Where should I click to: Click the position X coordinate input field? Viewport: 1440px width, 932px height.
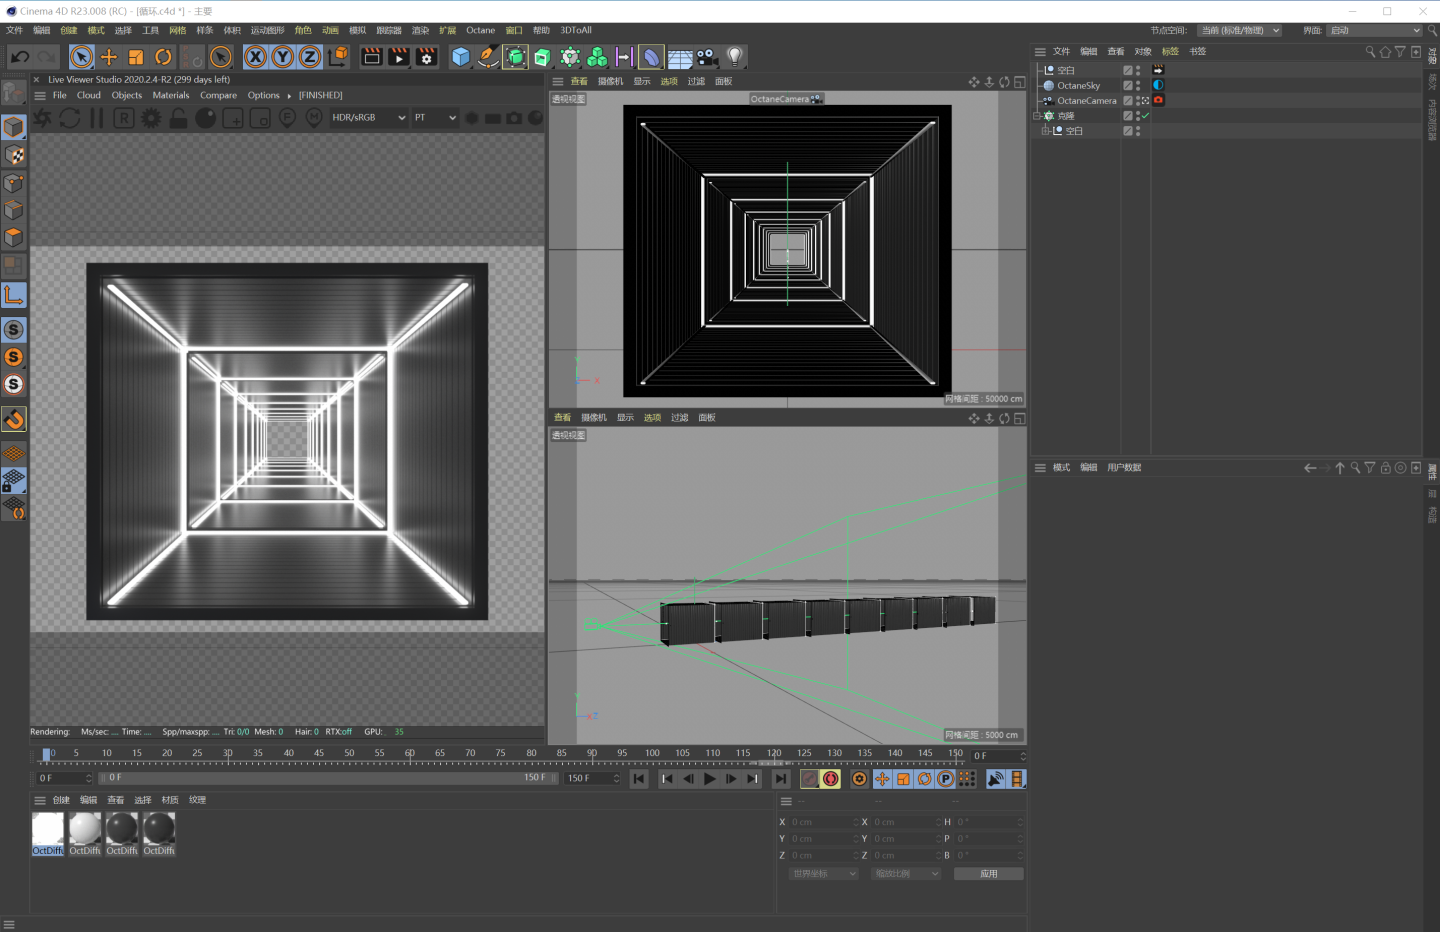[823, 822]
